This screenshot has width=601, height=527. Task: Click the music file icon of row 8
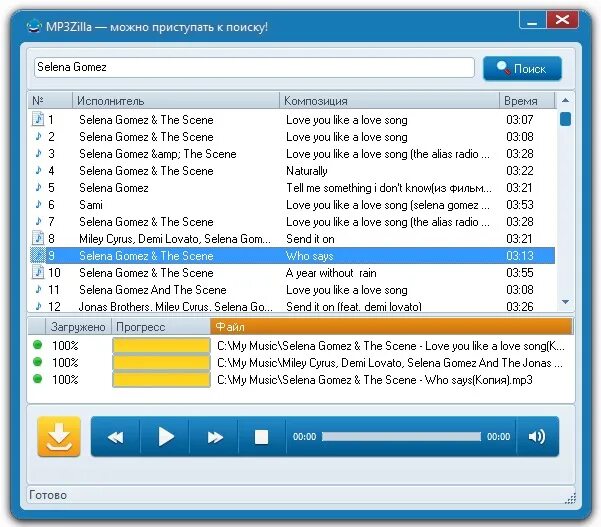pyautogui.click(x=38, y=238)
